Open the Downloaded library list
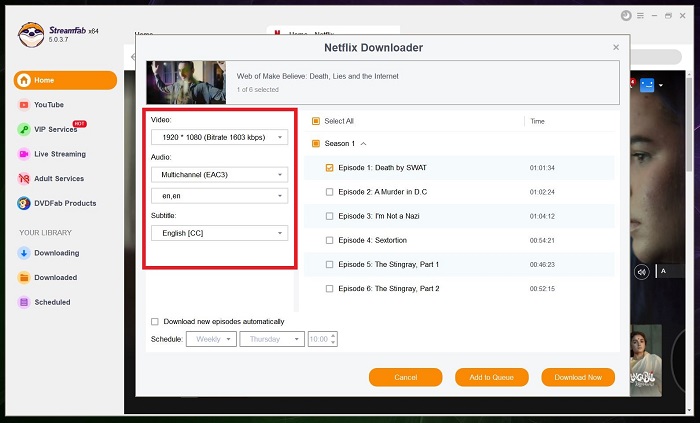 coord(55,278)
